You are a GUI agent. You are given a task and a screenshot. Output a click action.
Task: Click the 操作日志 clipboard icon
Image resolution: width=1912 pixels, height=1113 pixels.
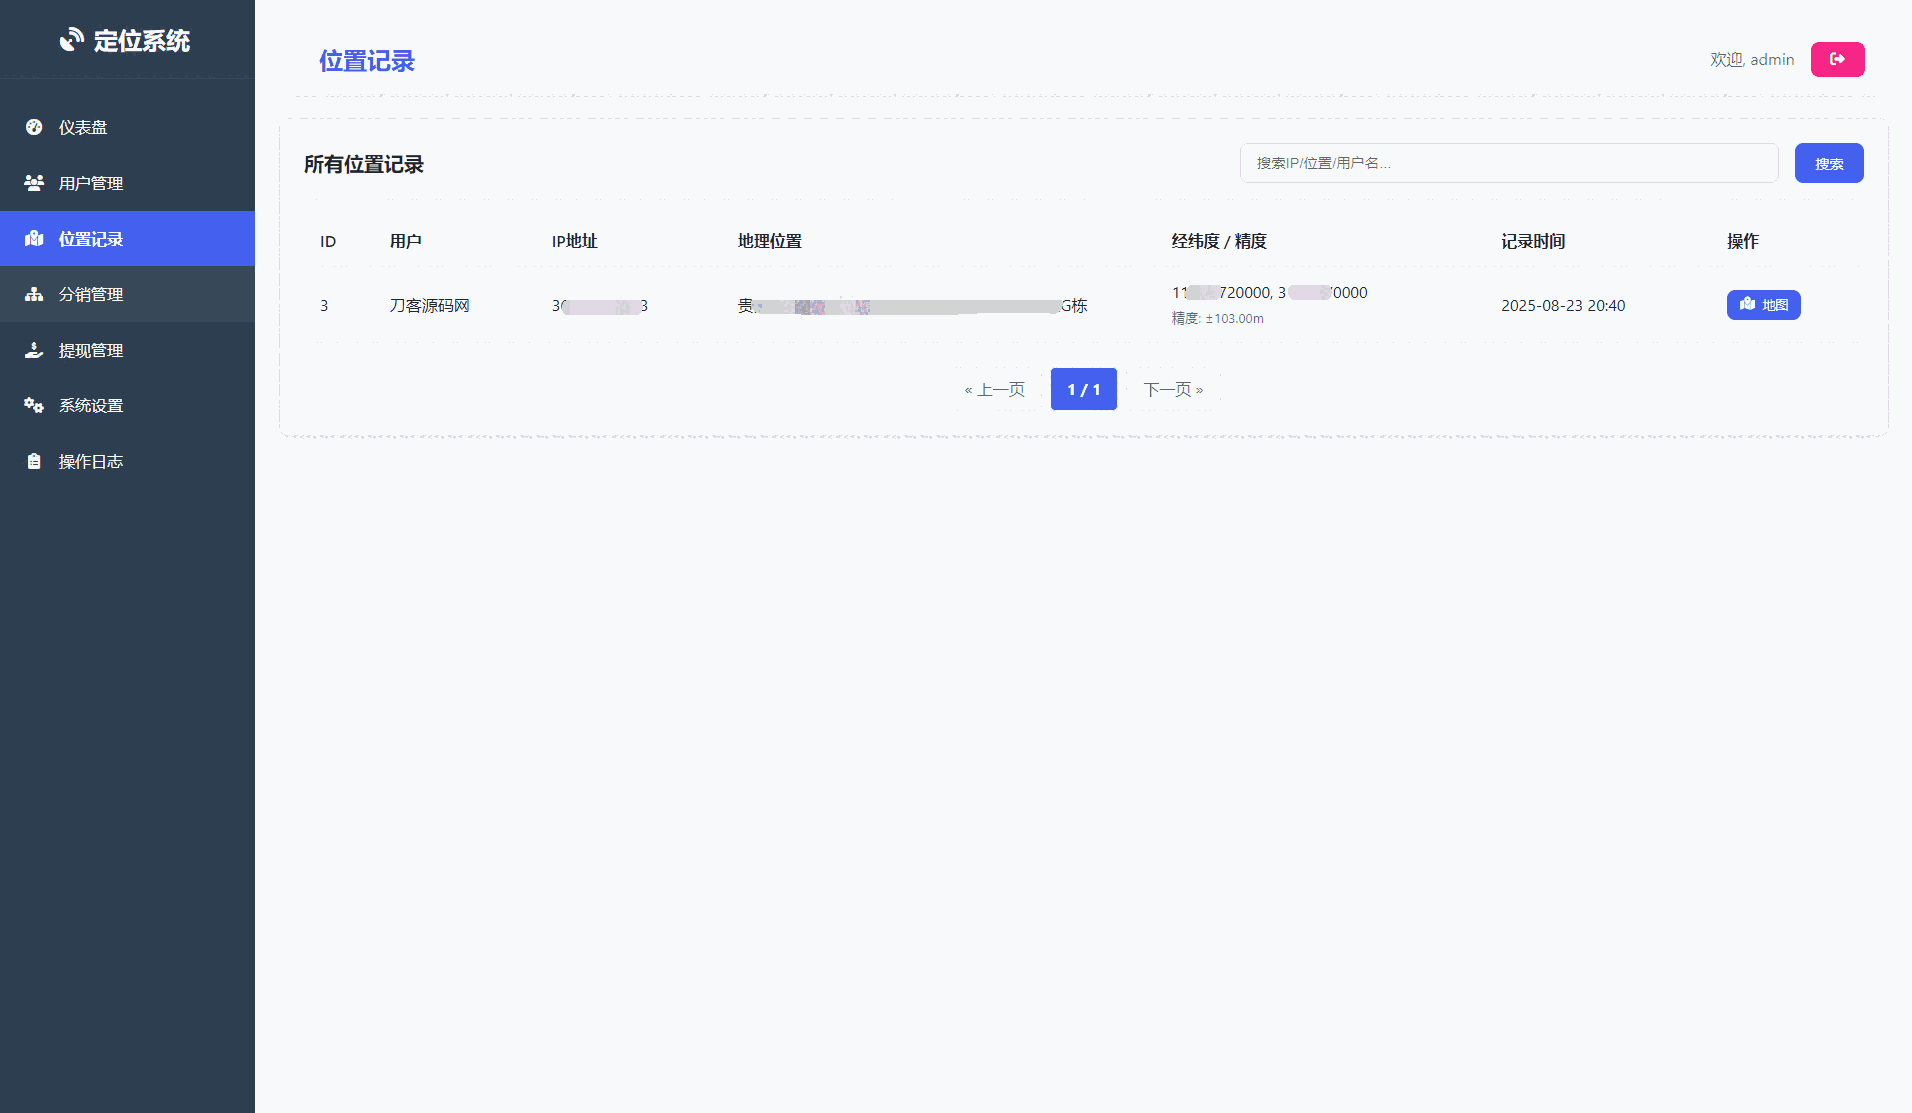(34, 461)
